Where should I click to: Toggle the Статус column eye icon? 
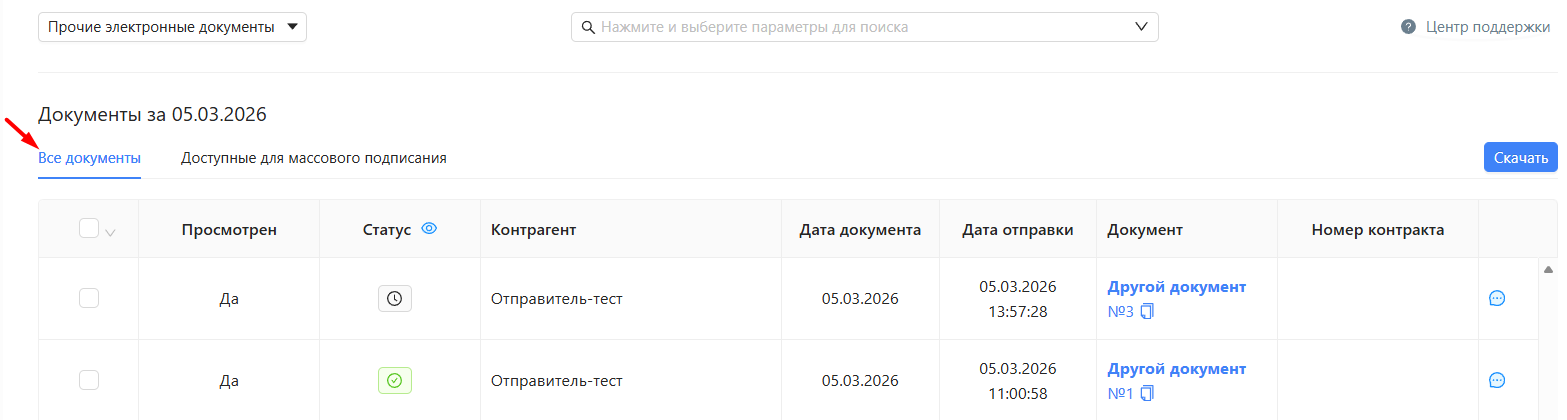click(430, 229)
